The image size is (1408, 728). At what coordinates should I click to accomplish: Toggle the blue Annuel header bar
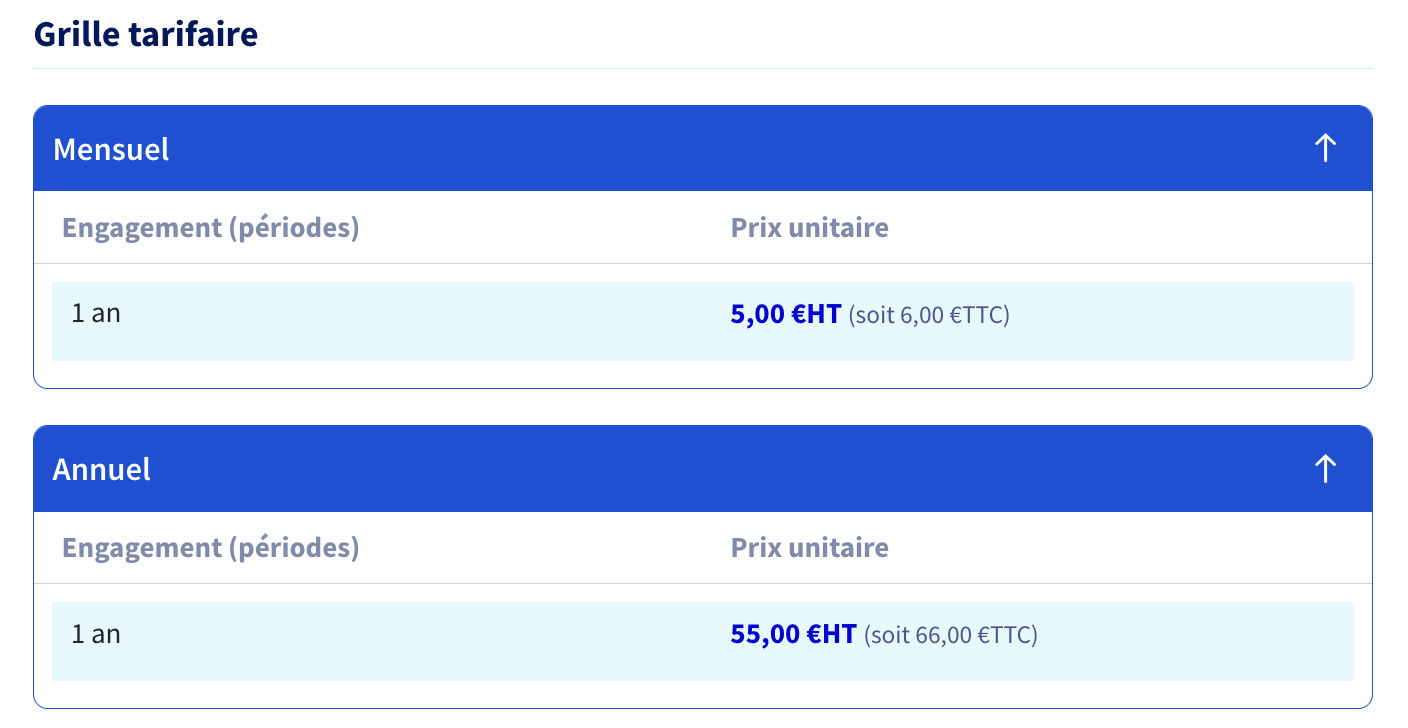[x=703, y=468]
